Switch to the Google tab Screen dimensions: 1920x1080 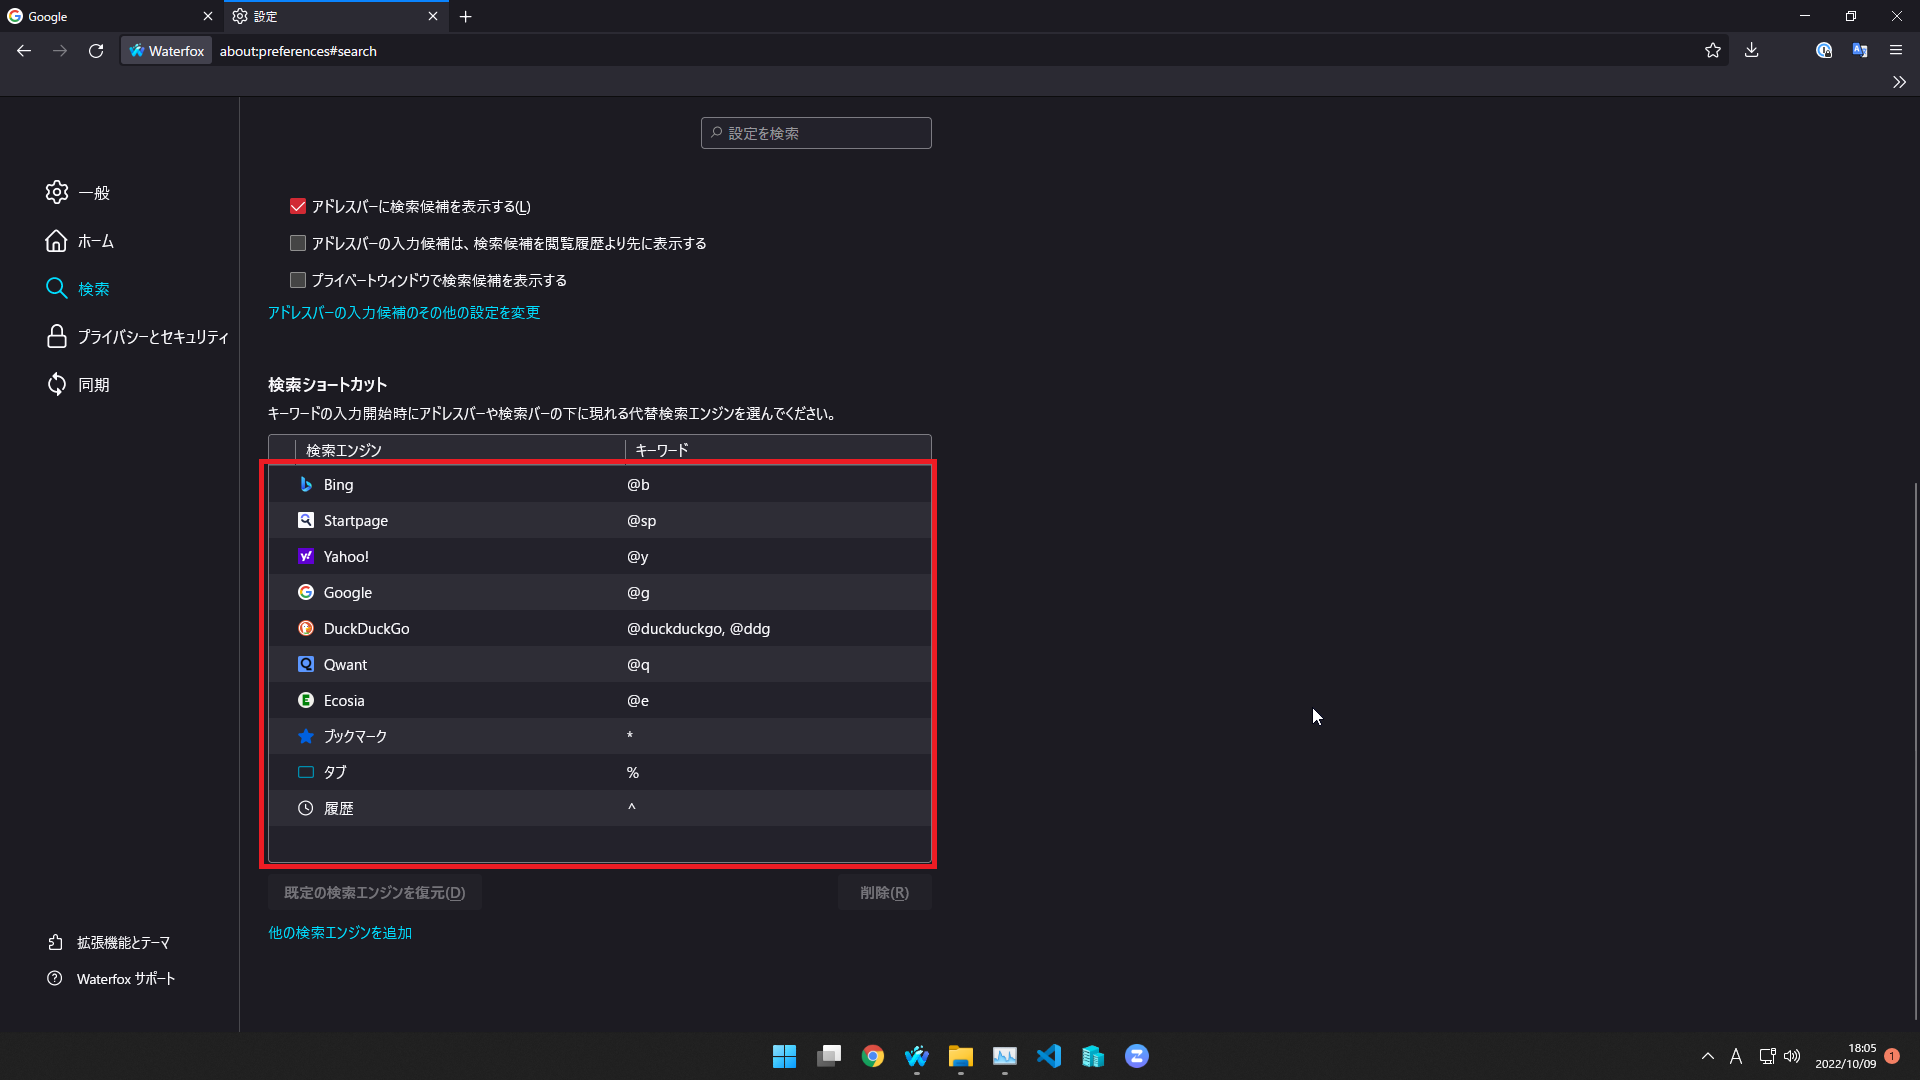coord(110,16)
